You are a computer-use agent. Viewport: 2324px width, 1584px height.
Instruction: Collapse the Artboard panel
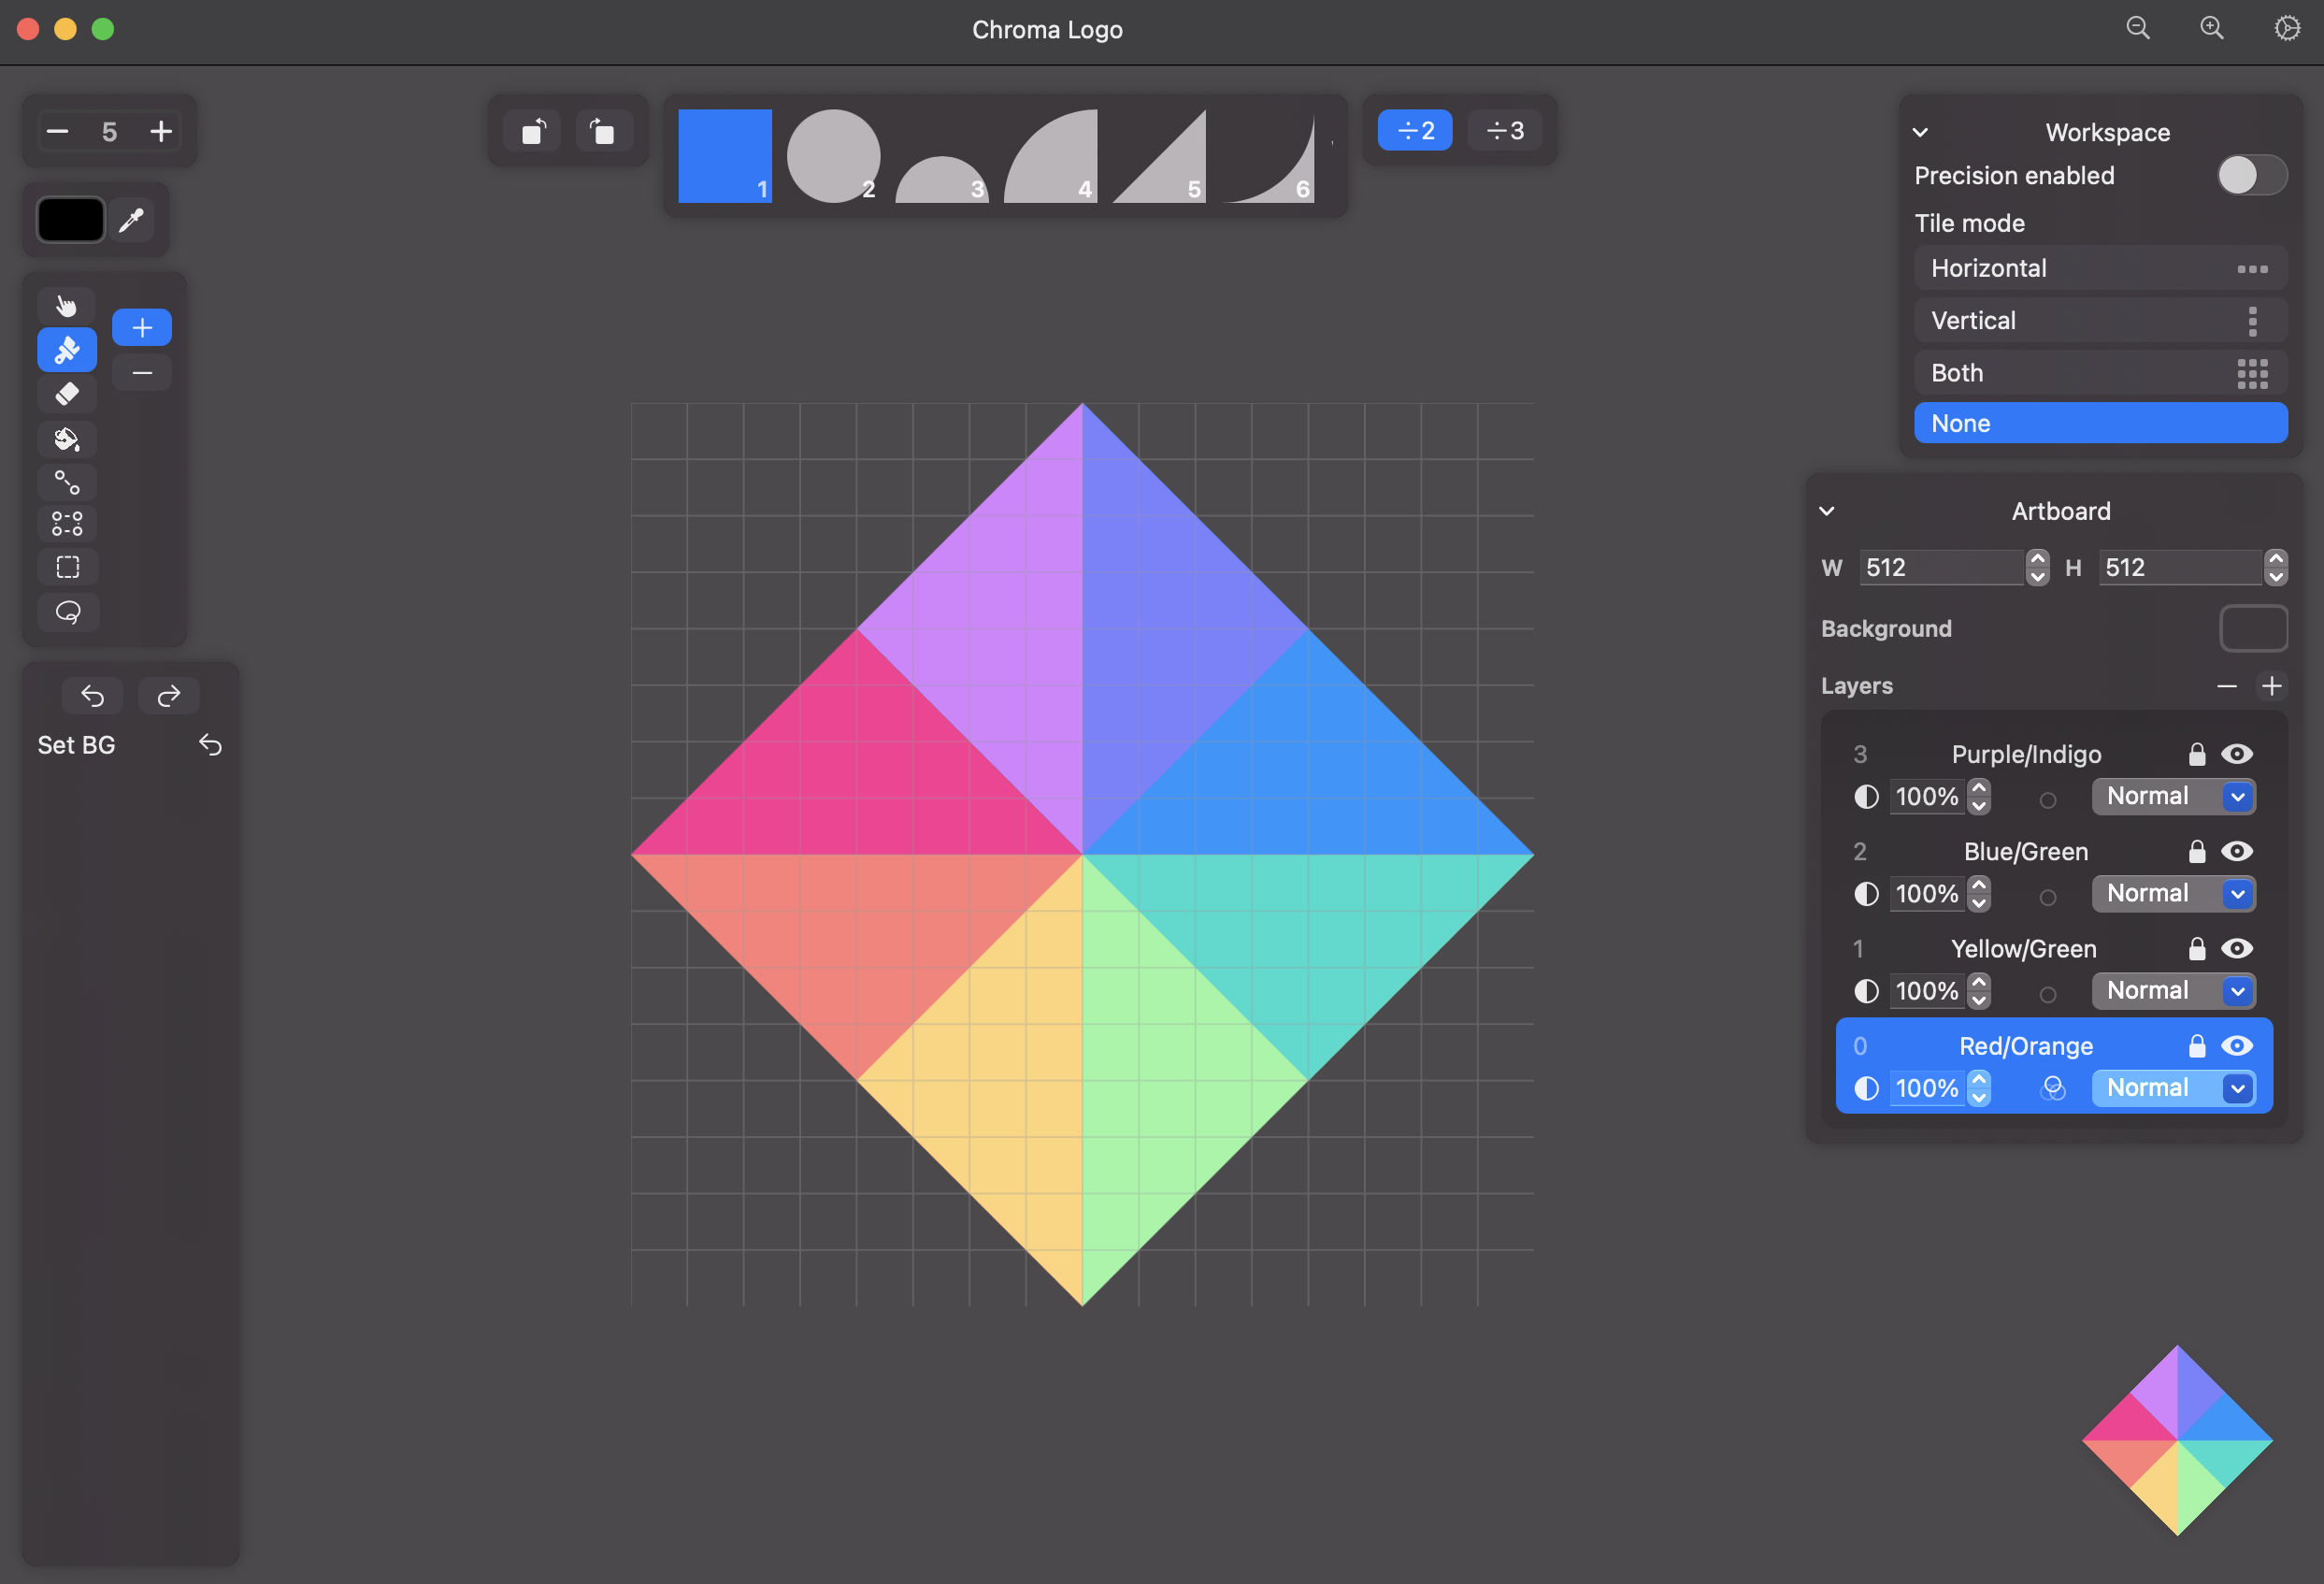1826,511
